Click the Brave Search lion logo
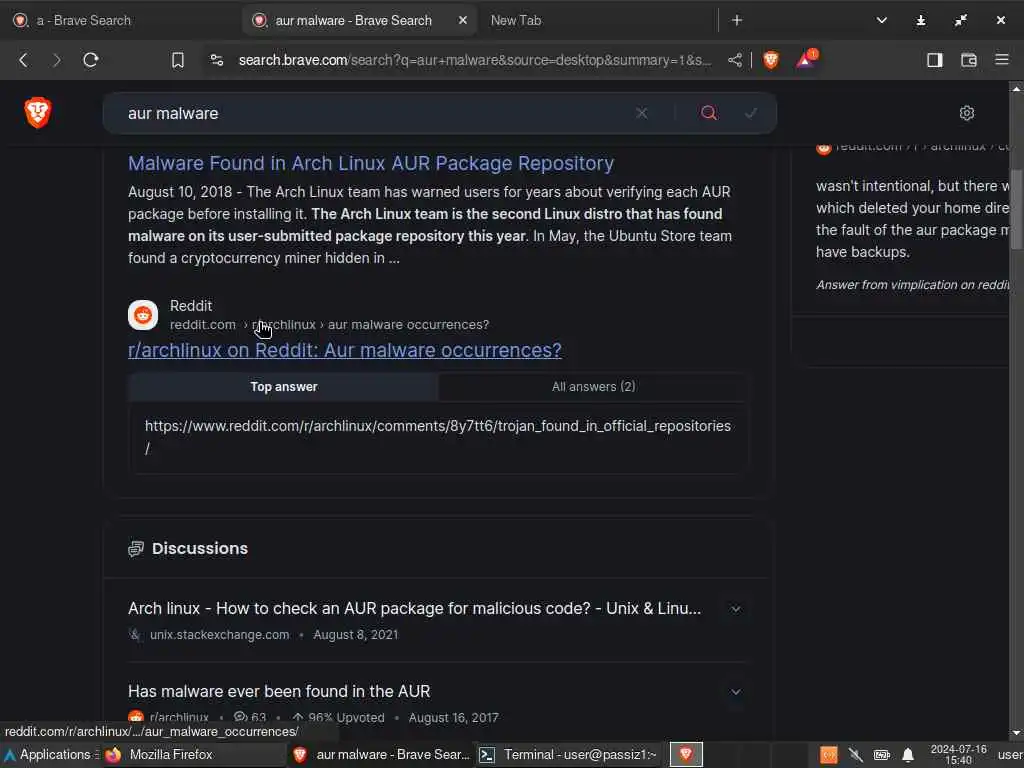The image size is (1024, 768). point(38,112)
